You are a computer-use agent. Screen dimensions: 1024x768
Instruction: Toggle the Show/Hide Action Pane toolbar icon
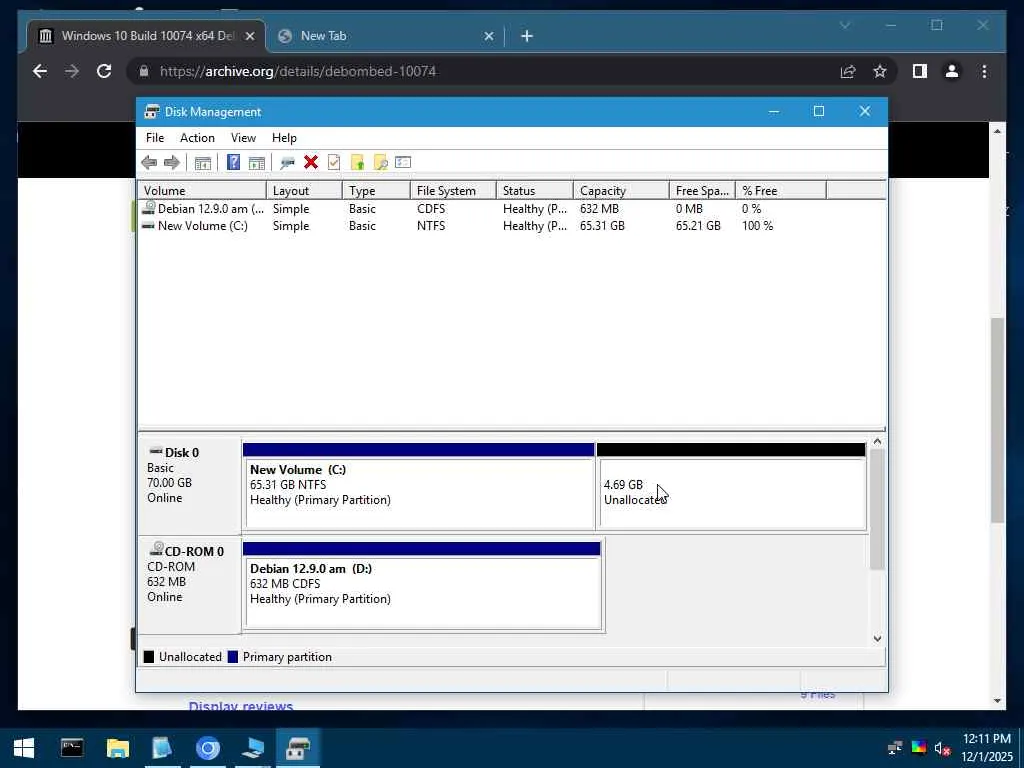(257, 163)
